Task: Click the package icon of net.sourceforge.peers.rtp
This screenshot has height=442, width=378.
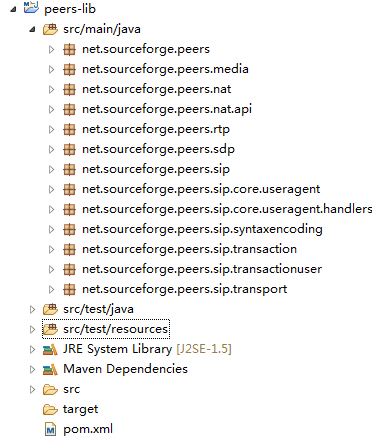Action: 69,130
